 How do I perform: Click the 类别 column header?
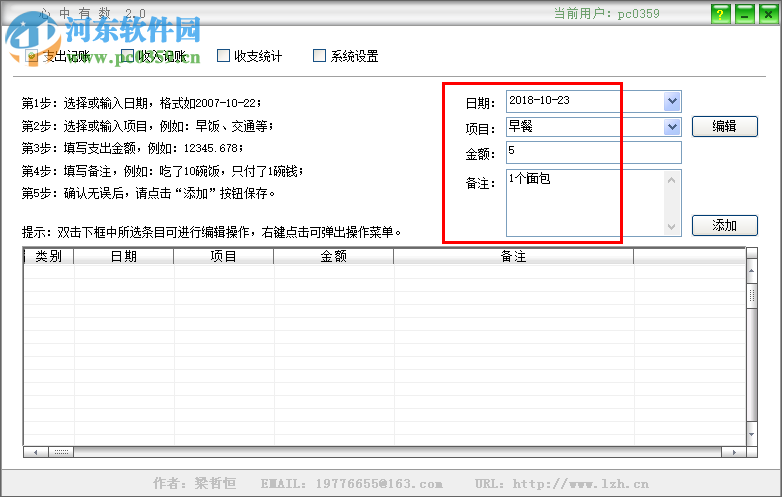[48, 256]
